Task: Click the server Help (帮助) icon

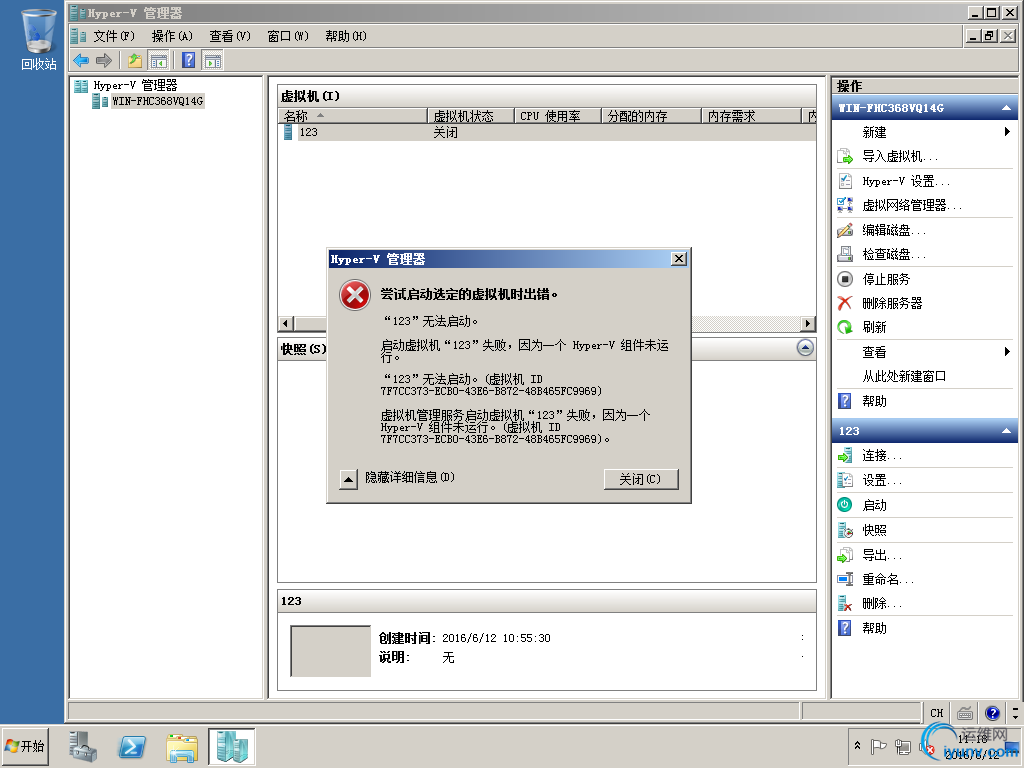Action: pos(845,401)
